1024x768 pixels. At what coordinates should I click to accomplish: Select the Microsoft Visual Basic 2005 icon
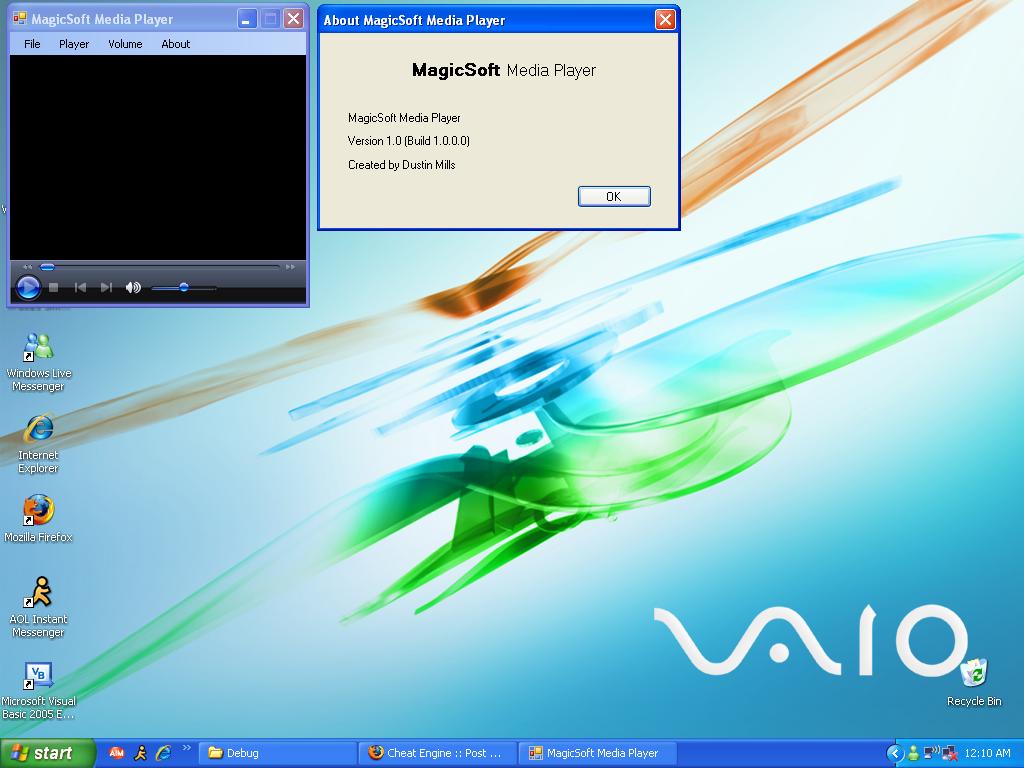[x=39, y=691]
